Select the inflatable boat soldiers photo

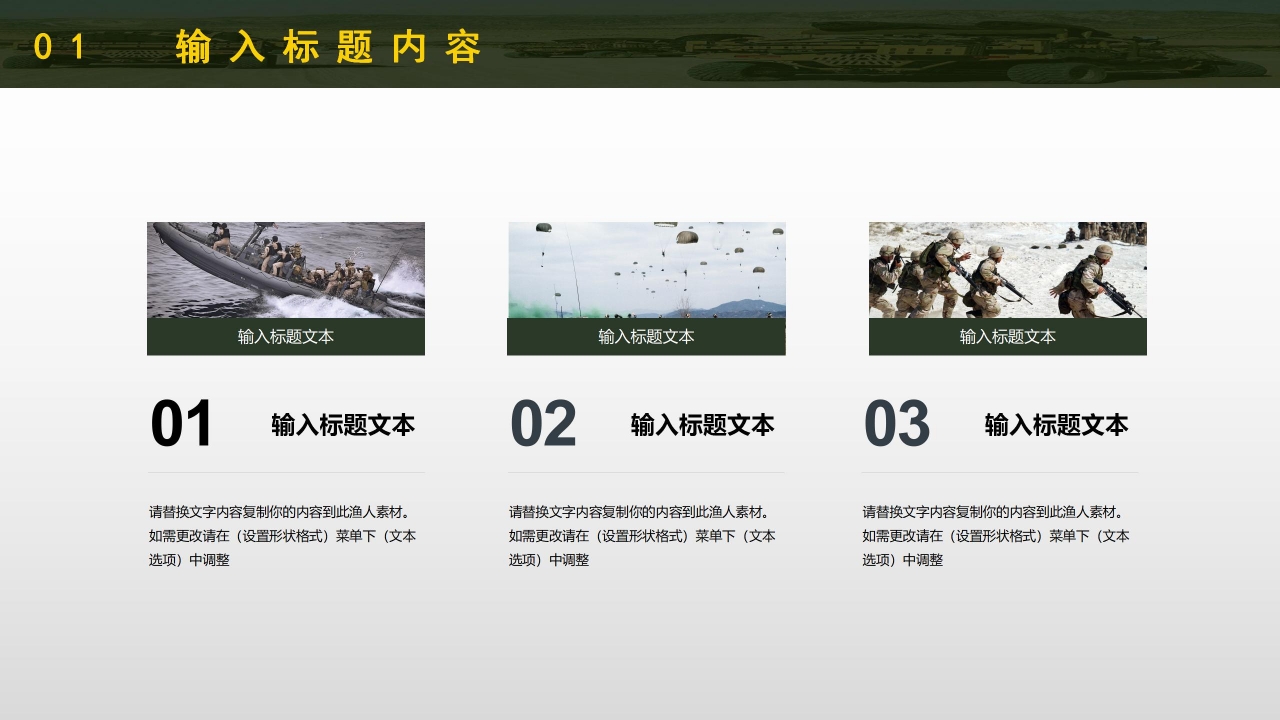point(286,270)
